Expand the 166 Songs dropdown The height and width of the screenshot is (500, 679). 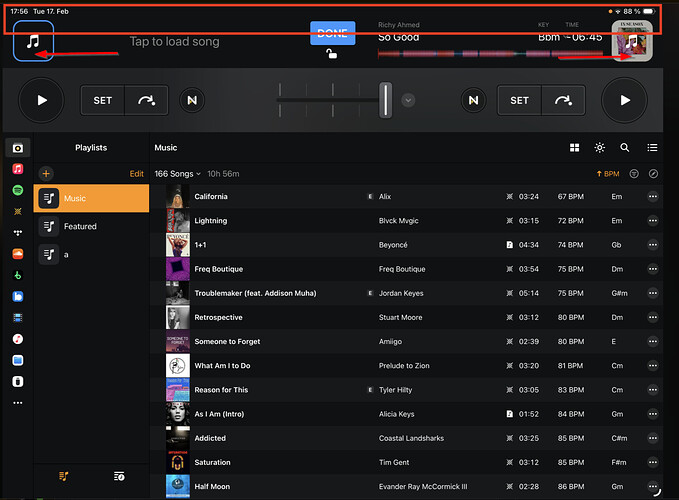coord(178,174)
